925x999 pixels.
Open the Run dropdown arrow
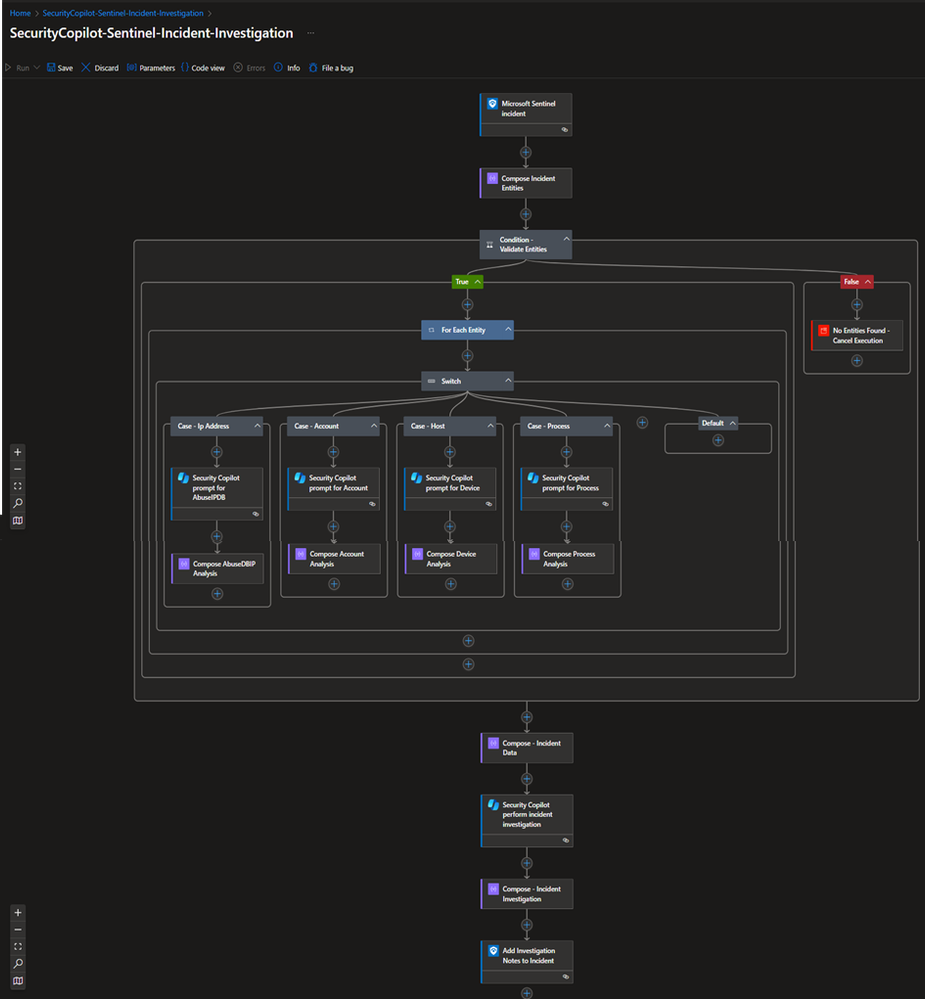pos(37,68)
